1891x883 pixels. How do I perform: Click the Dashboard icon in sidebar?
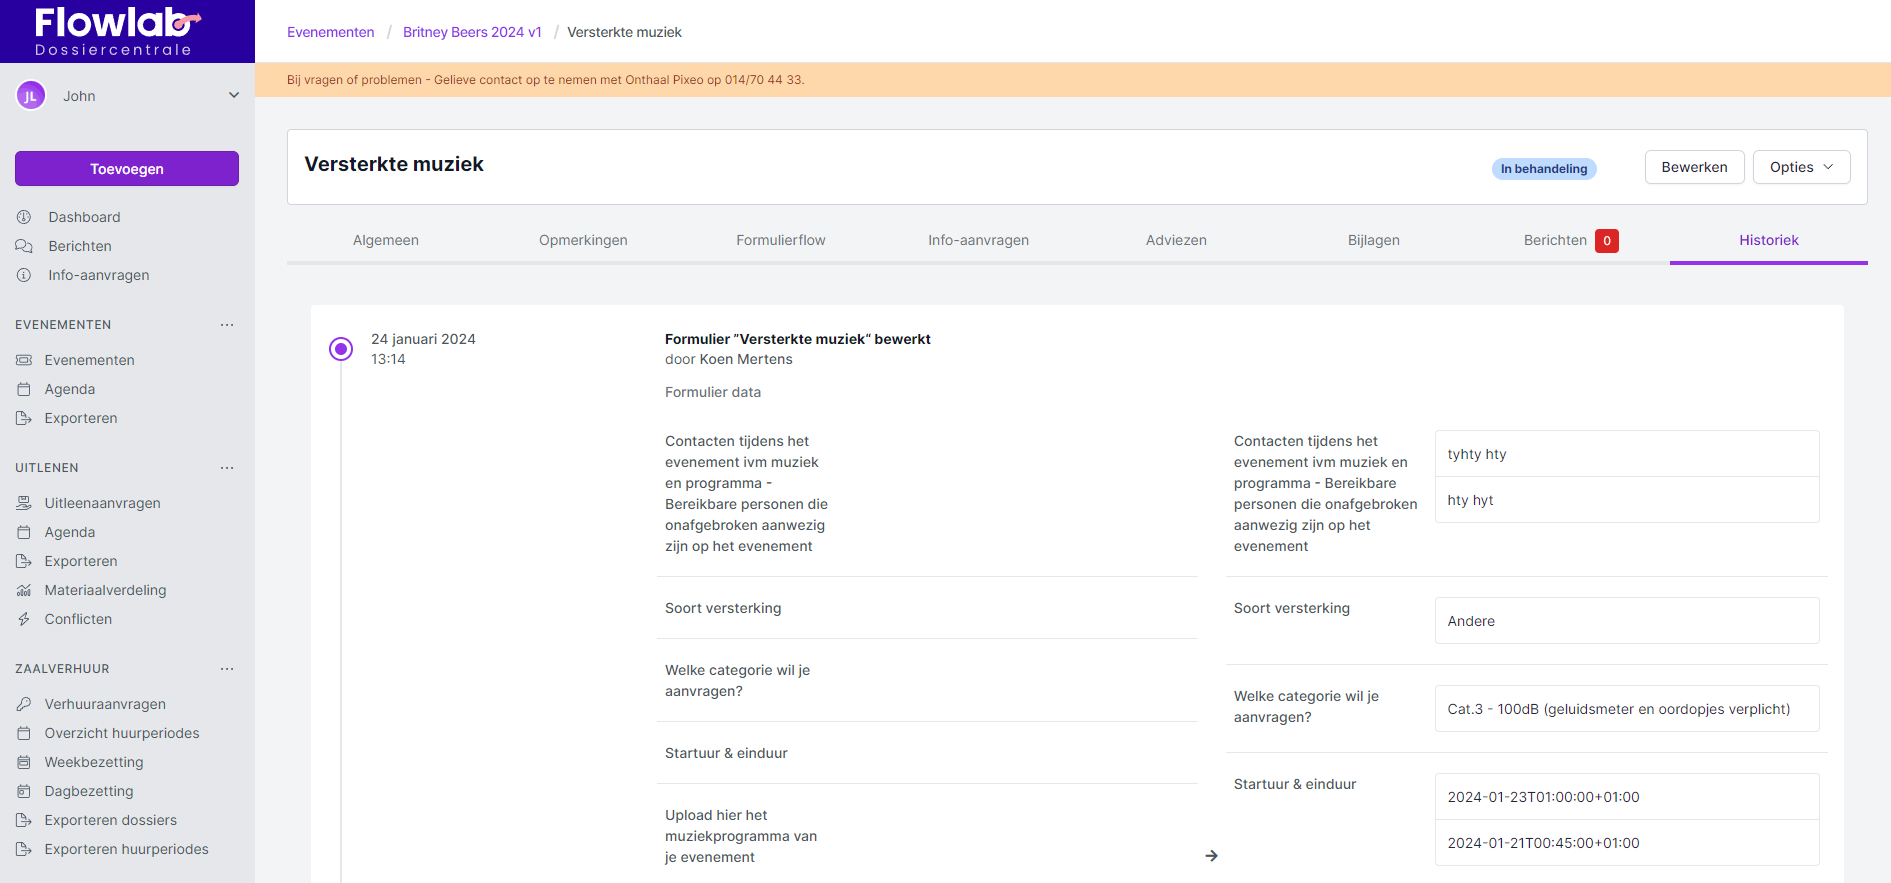pos(24,217)
